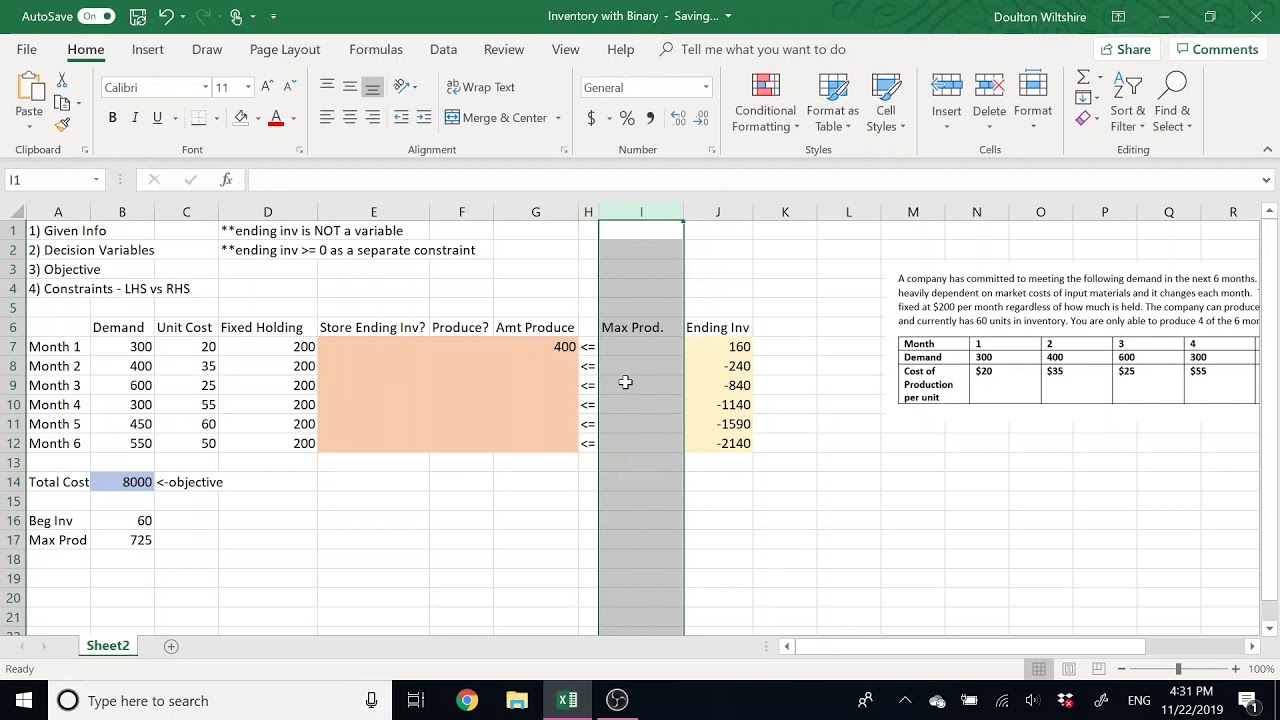Apply Percent Style format
The image size is (1280, 720).
click(x=627, y=118)
